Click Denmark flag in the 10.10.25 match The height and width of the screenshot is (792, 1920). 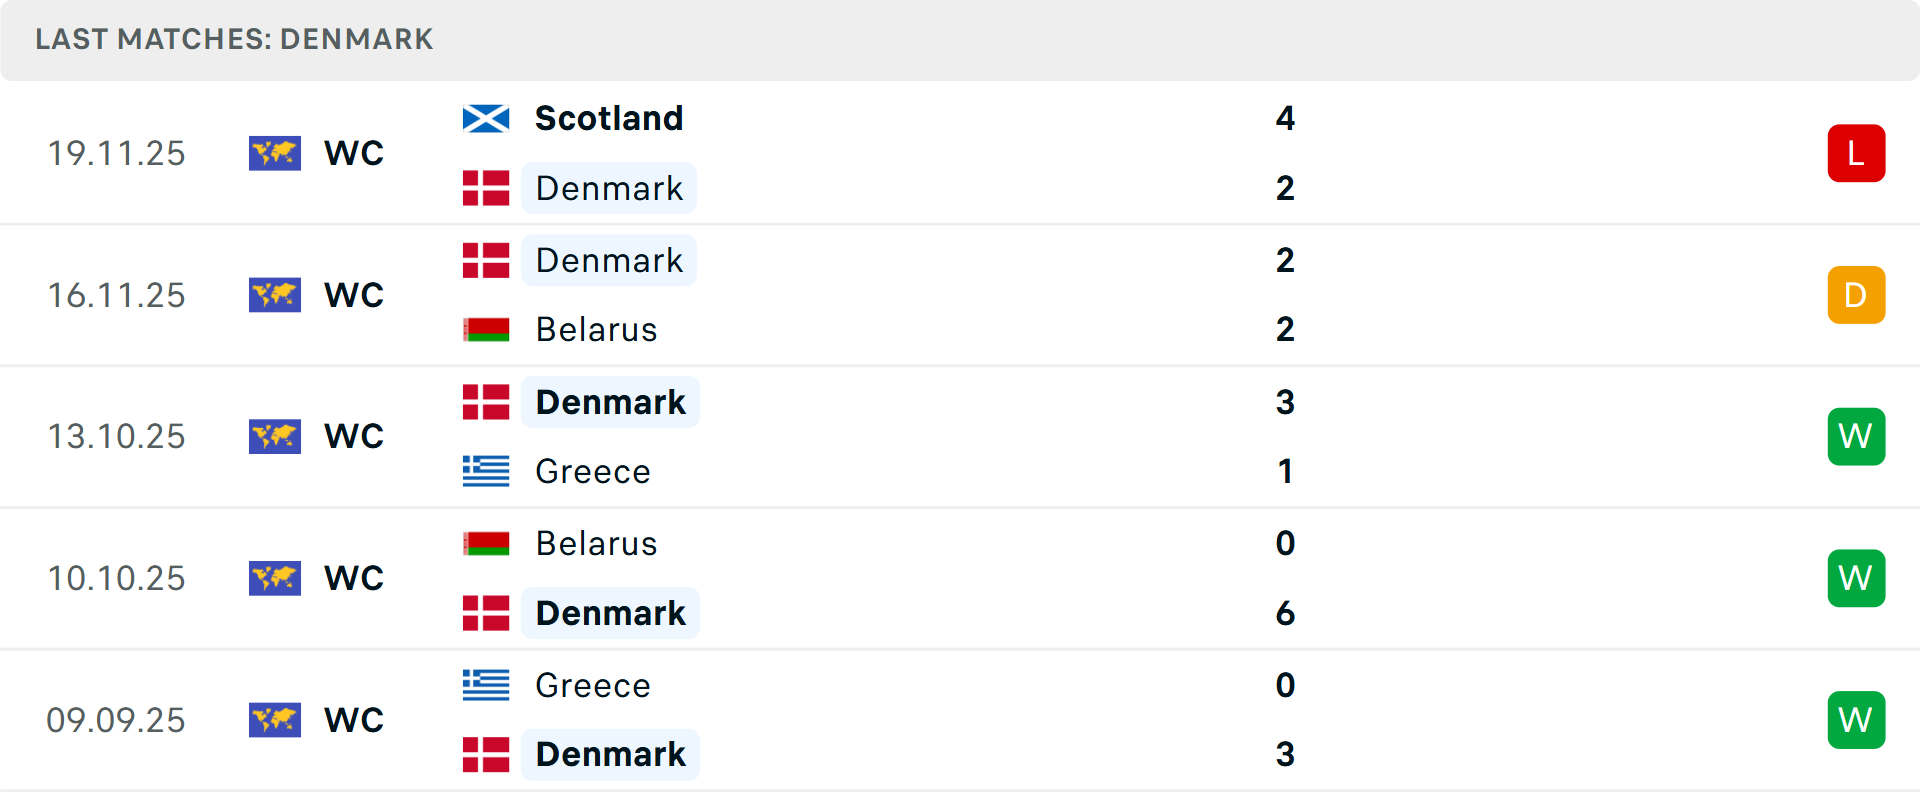coord(486,613)
